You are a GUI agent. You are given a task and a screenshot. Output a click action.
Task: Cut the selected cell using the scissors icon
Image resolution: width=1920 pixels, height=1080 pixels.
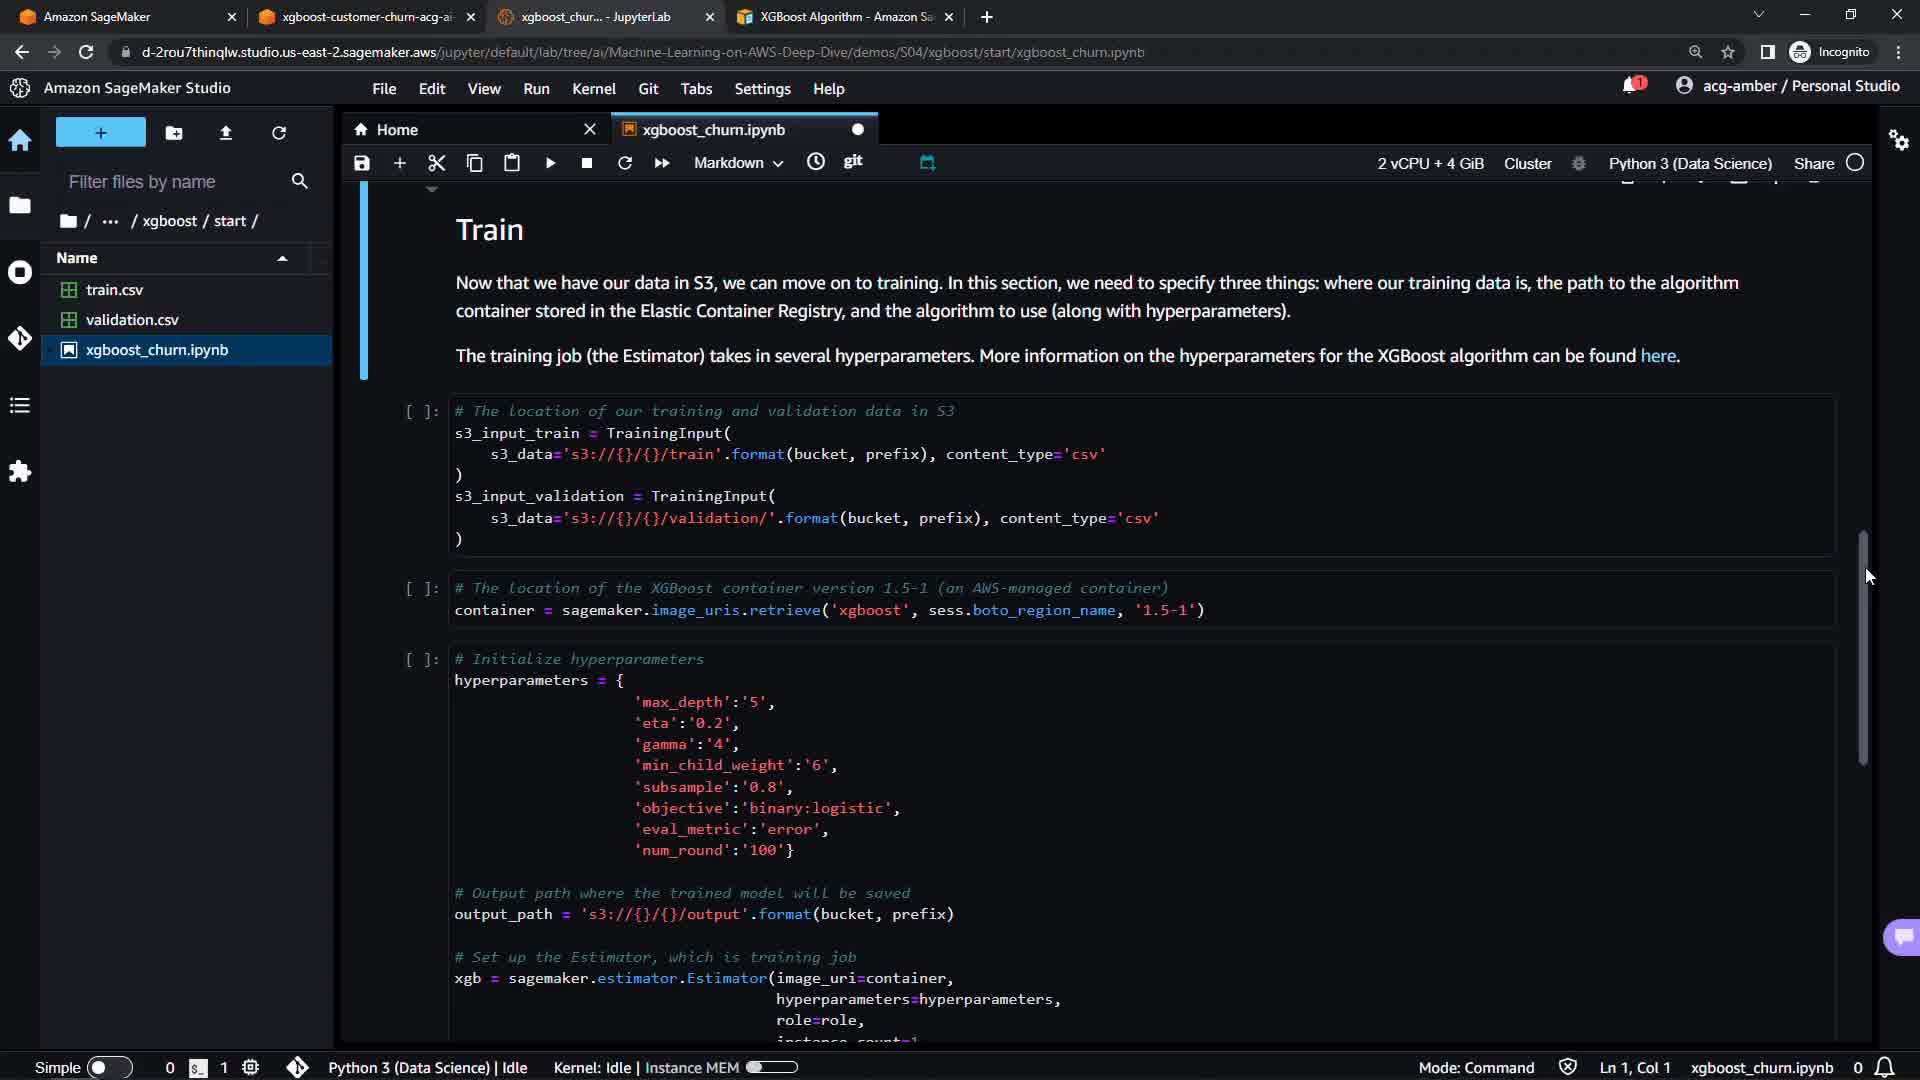click(x=436, y=163)
